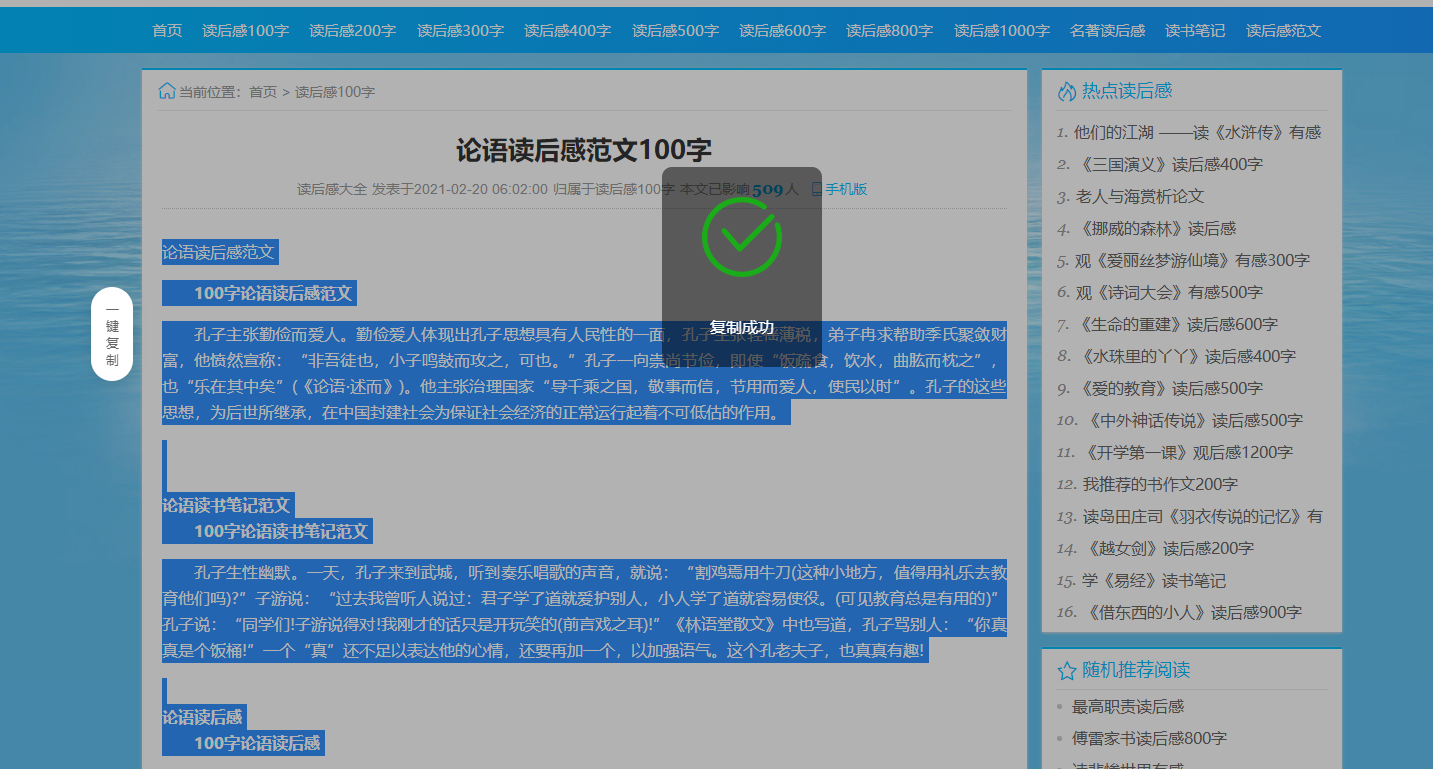The image size is (1433, 769).
Task: Click the highlighted text 论语读书笔记范文
Action: (x=226, y=505)
